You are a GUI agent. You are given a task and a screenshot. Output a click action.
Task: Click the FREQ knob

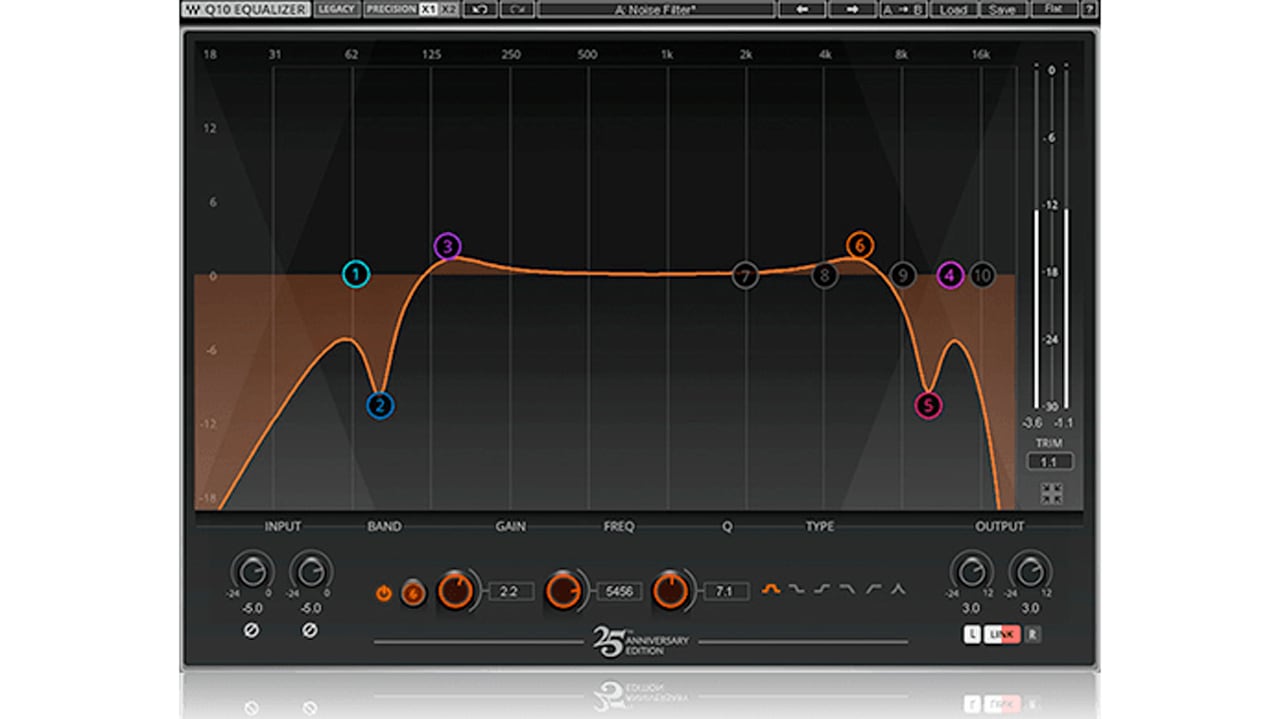[x=564, y=591]
